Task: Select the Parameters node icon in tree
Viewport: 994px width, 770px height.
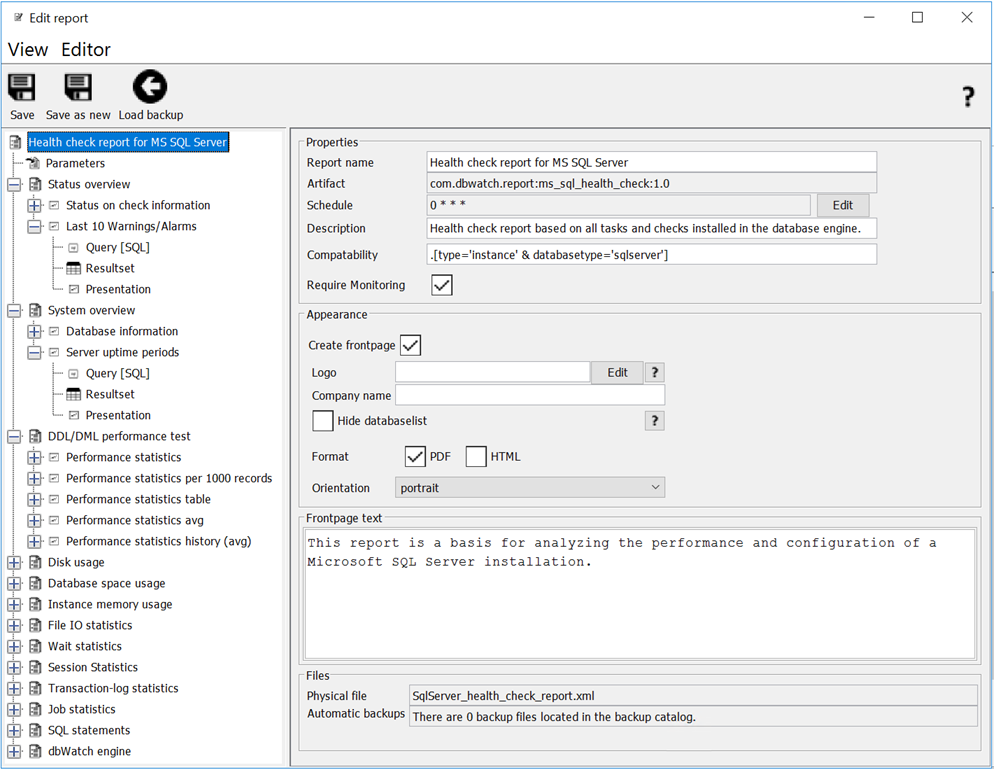Action: pyautogui.click(x=34, y=163)
